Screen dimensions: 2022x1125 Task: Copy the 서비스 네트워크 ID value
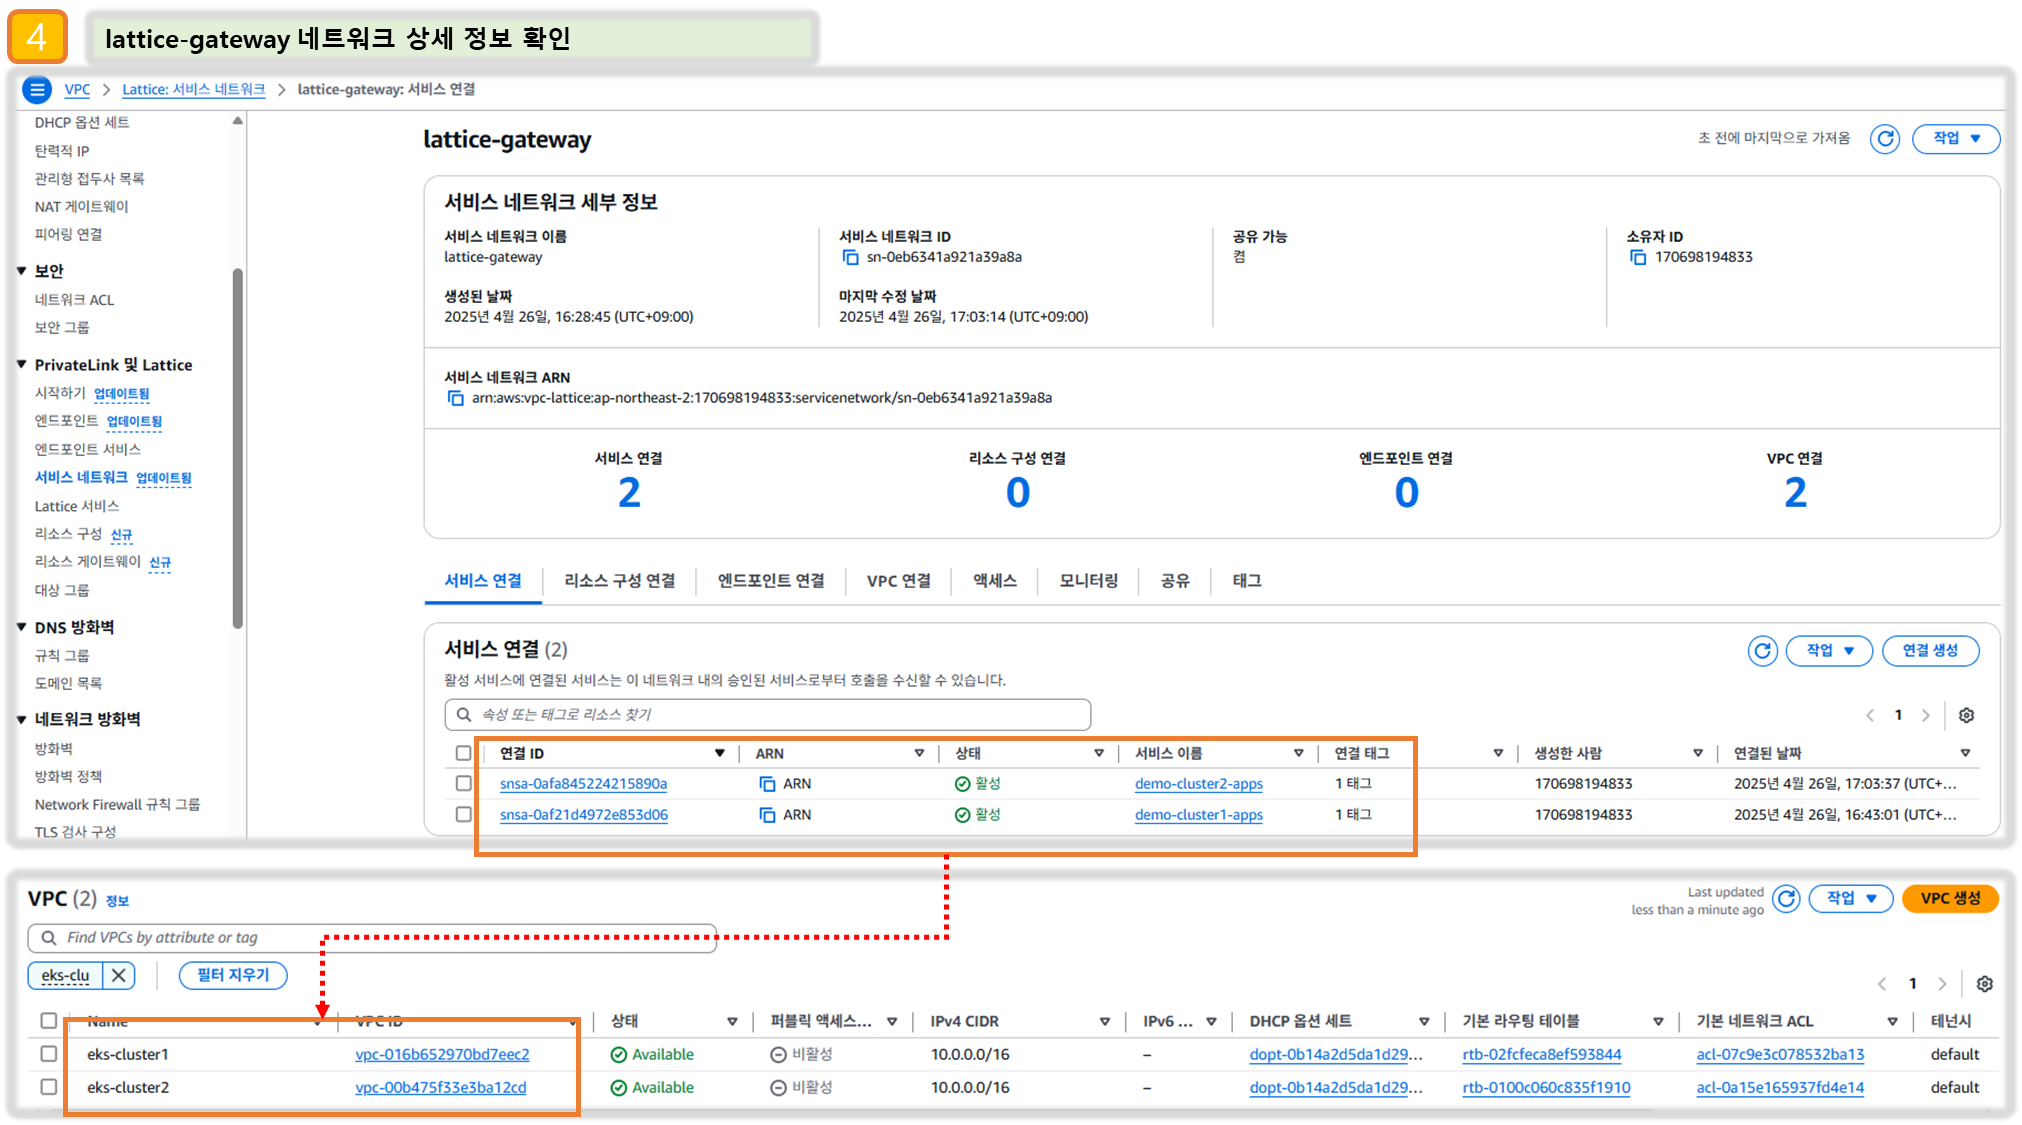[850, 258]
